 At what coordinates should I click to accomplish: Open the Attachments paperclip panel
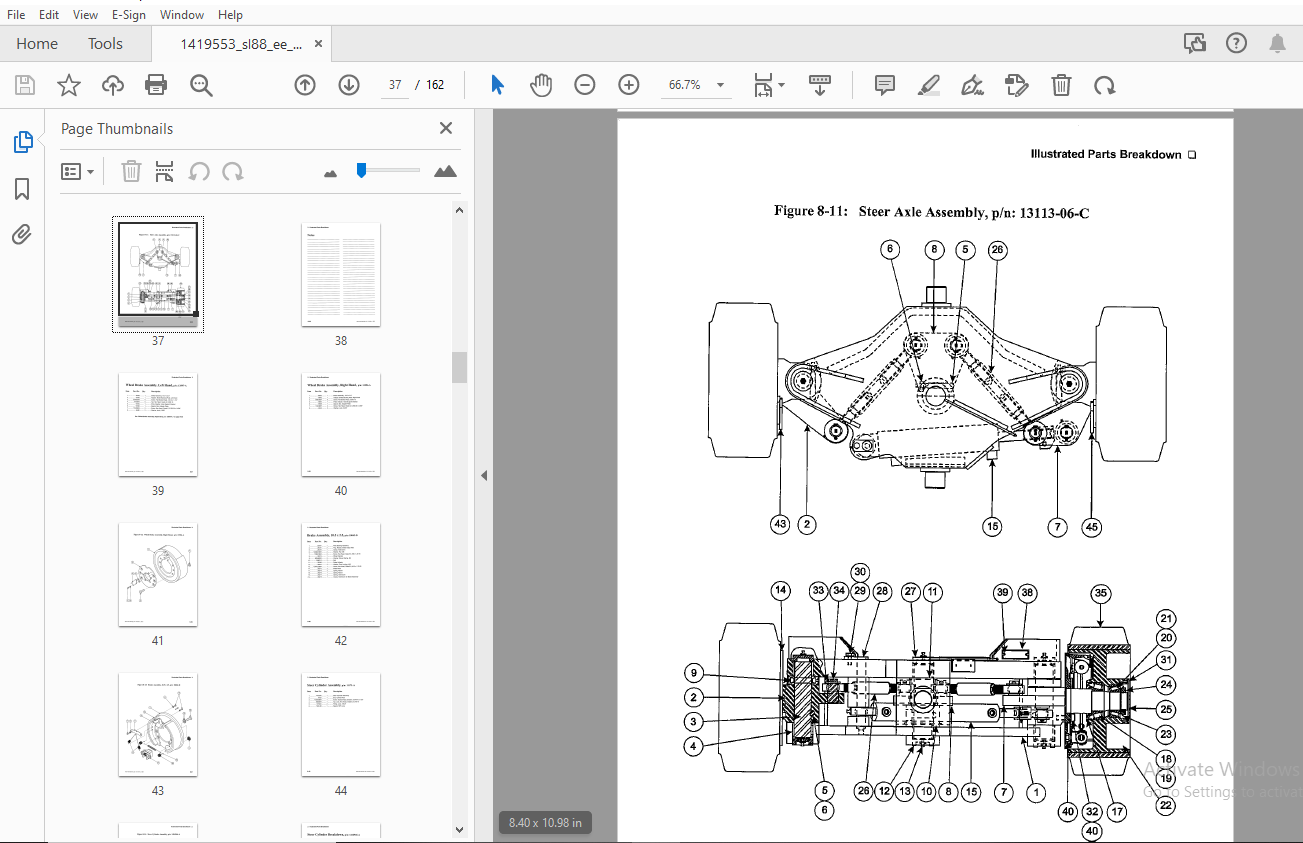click(22, 235)
